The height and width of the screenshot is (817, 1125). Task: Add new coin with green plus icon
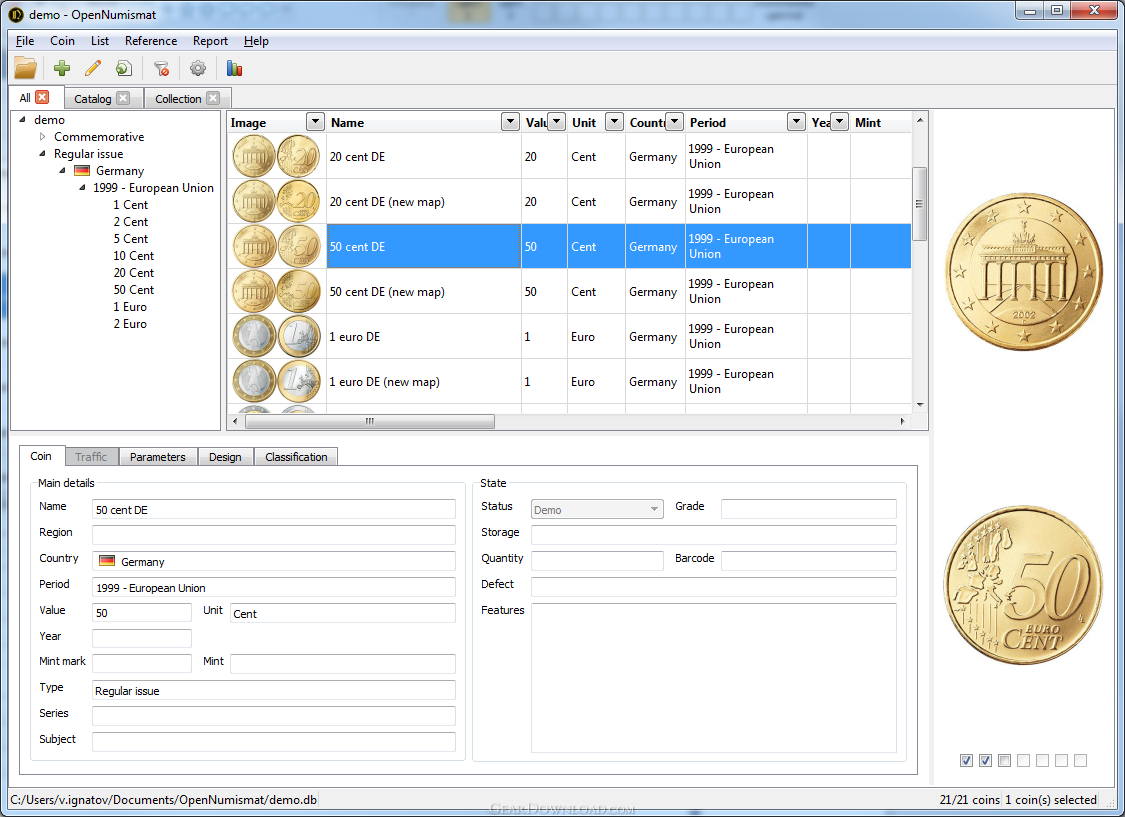(62, 68)
